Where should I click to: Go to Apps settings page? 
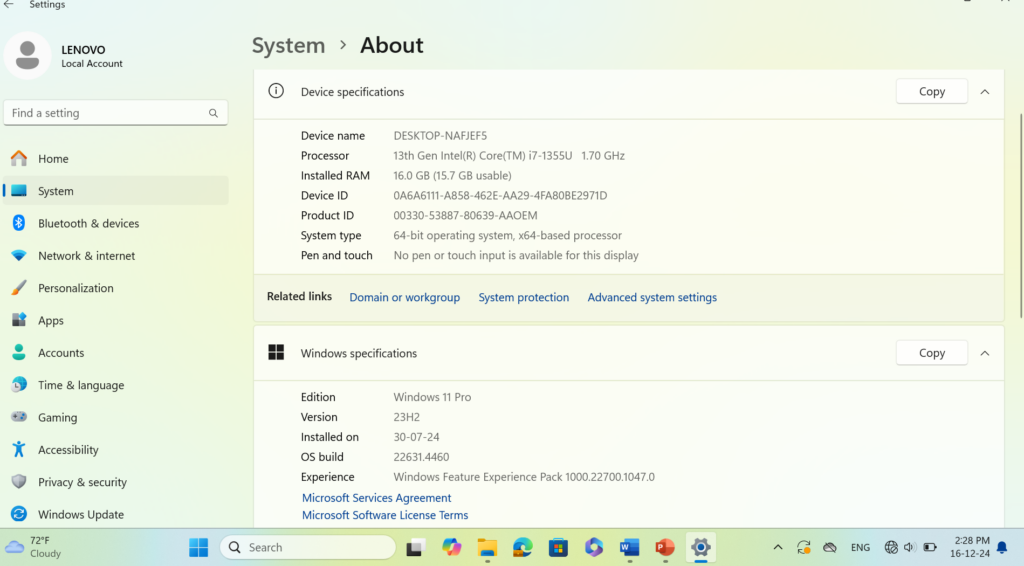coord(50,321)
